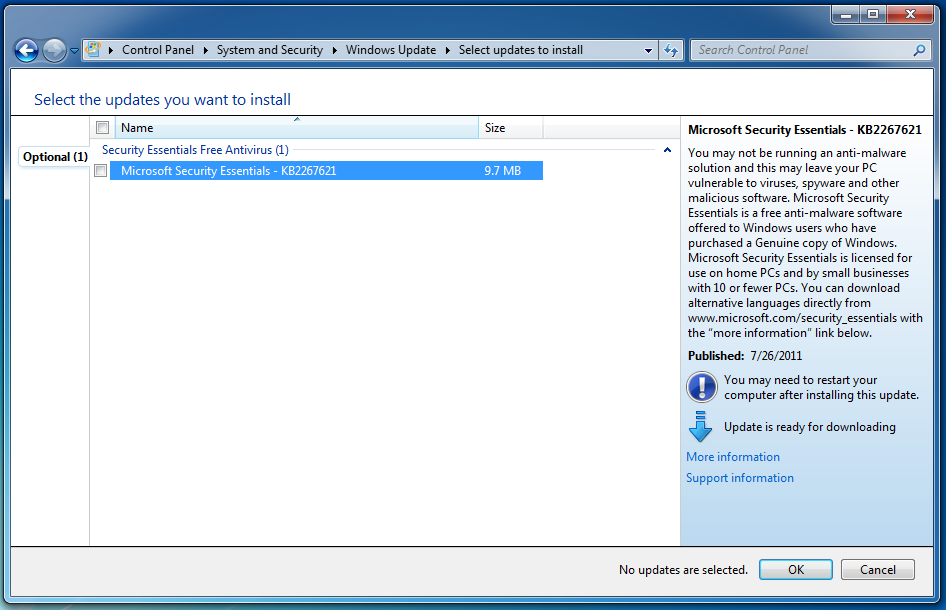Navigate to System and Security breadcrumb
The height and width of the screenshot is (610, 946).
click(269, 50)
